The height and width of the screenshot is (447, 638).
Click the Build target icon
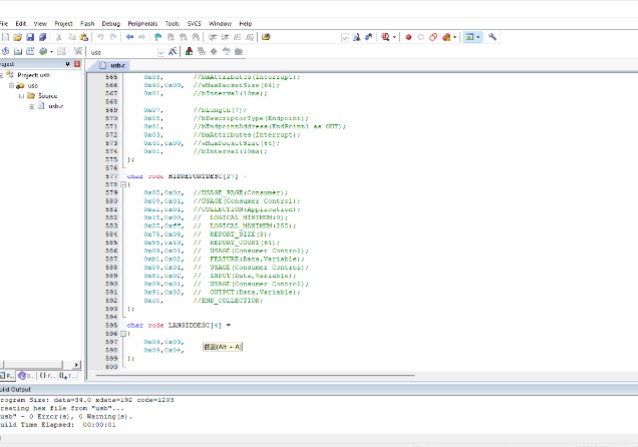[x=18, y=51]
